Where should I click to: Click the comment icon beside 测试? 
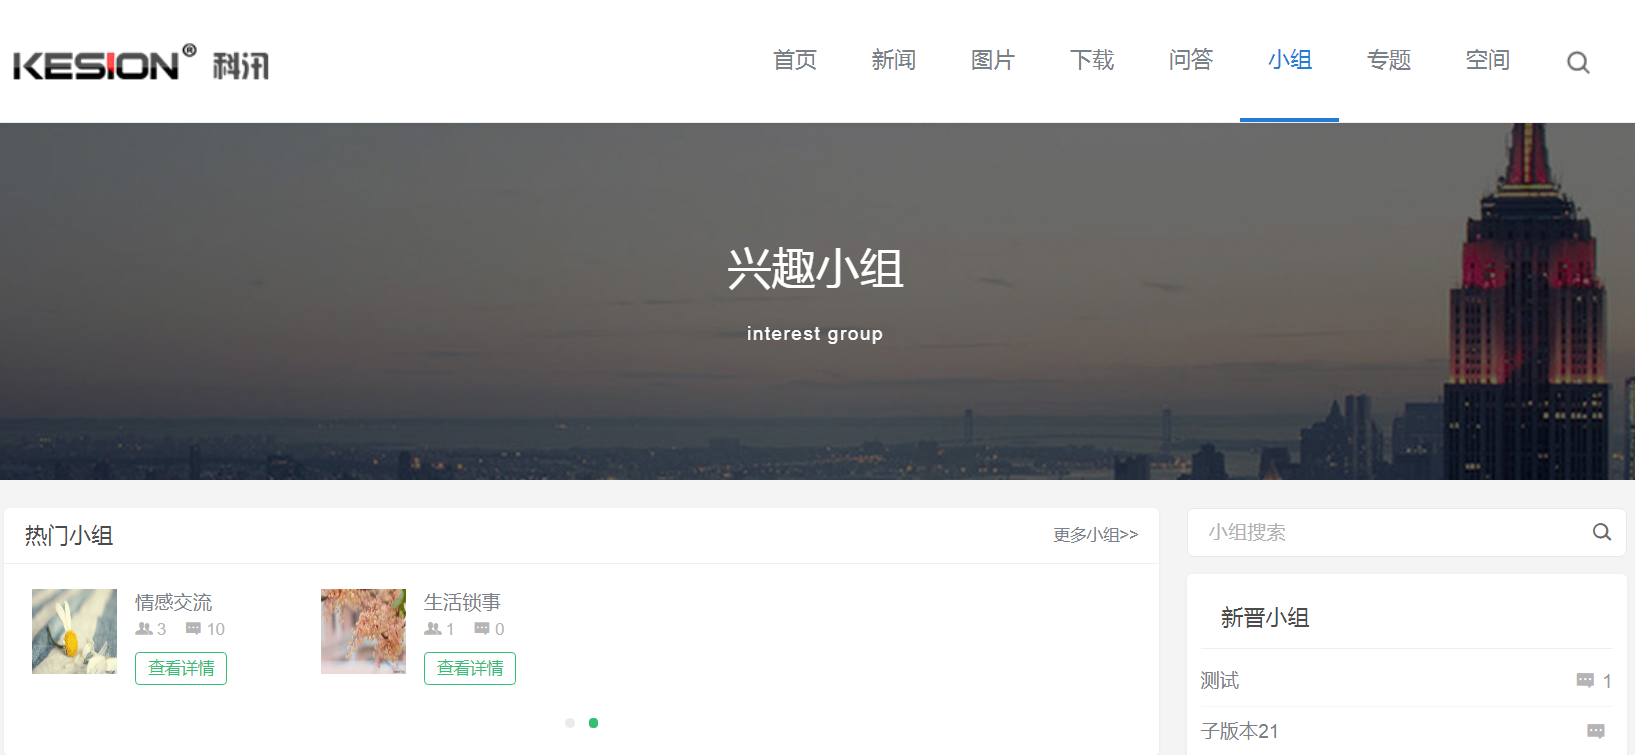[x=1585, y=681]
